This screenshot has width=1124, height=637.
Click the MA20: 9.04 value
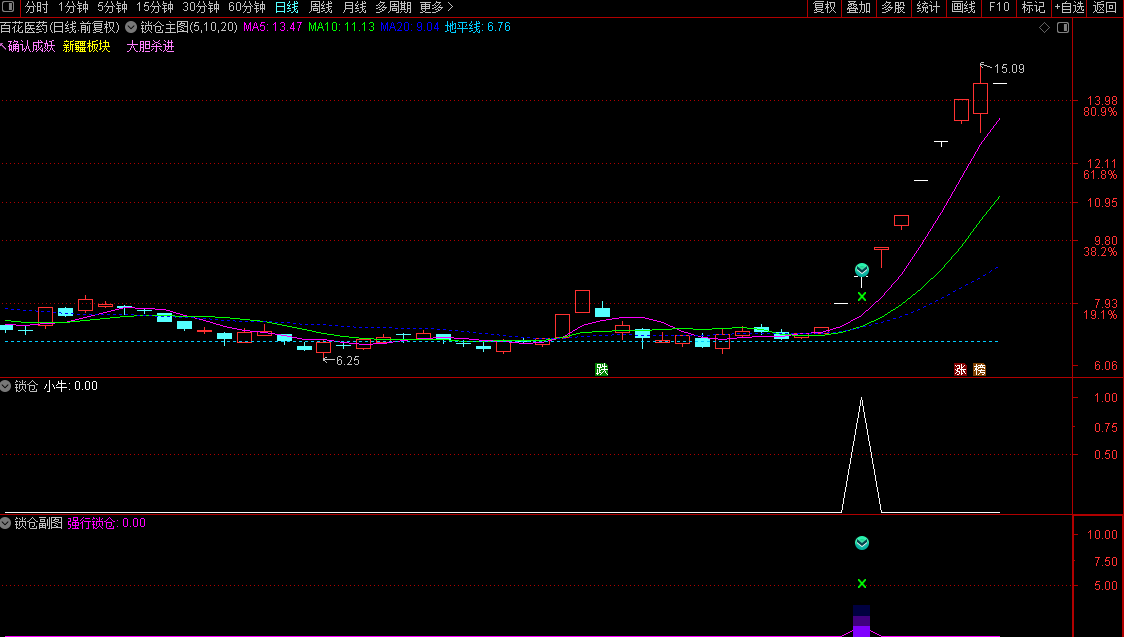pos(409,27)
